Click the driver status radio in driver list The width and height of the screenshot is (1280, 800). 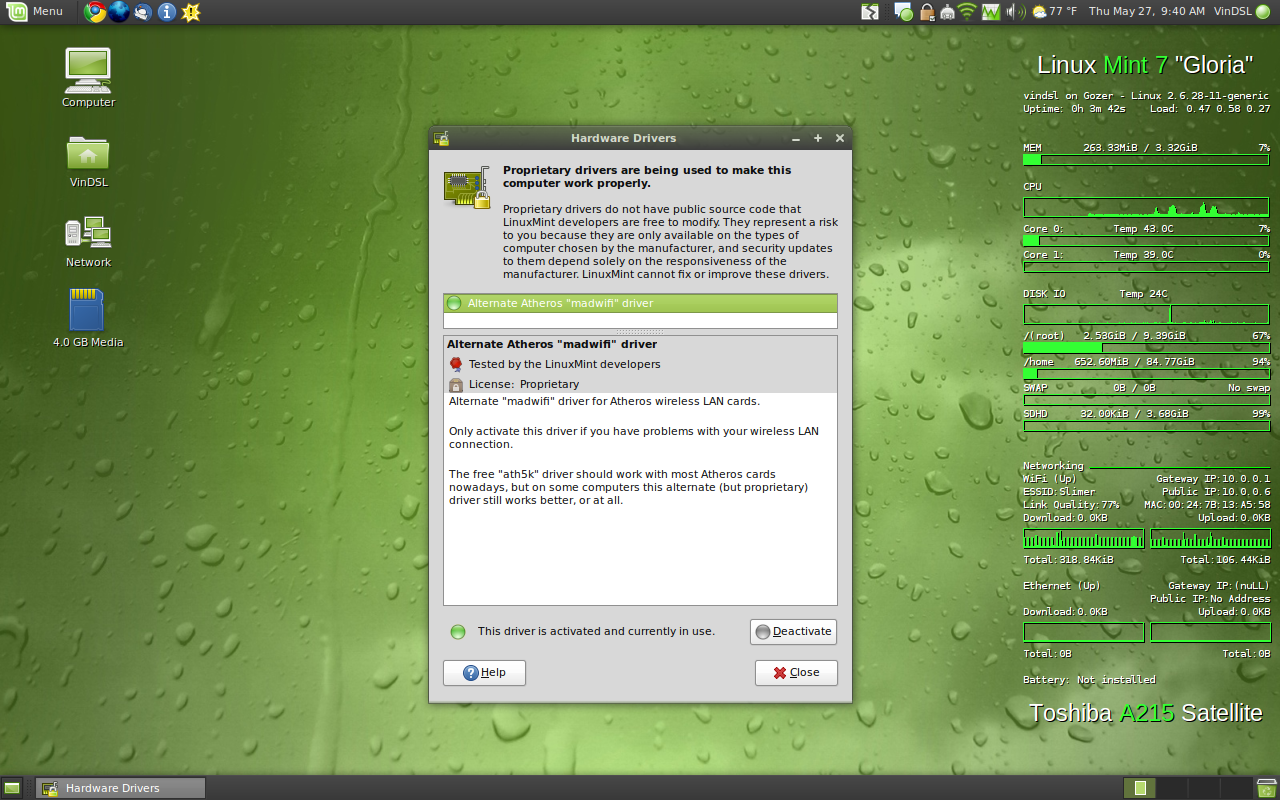pos(455,302)
